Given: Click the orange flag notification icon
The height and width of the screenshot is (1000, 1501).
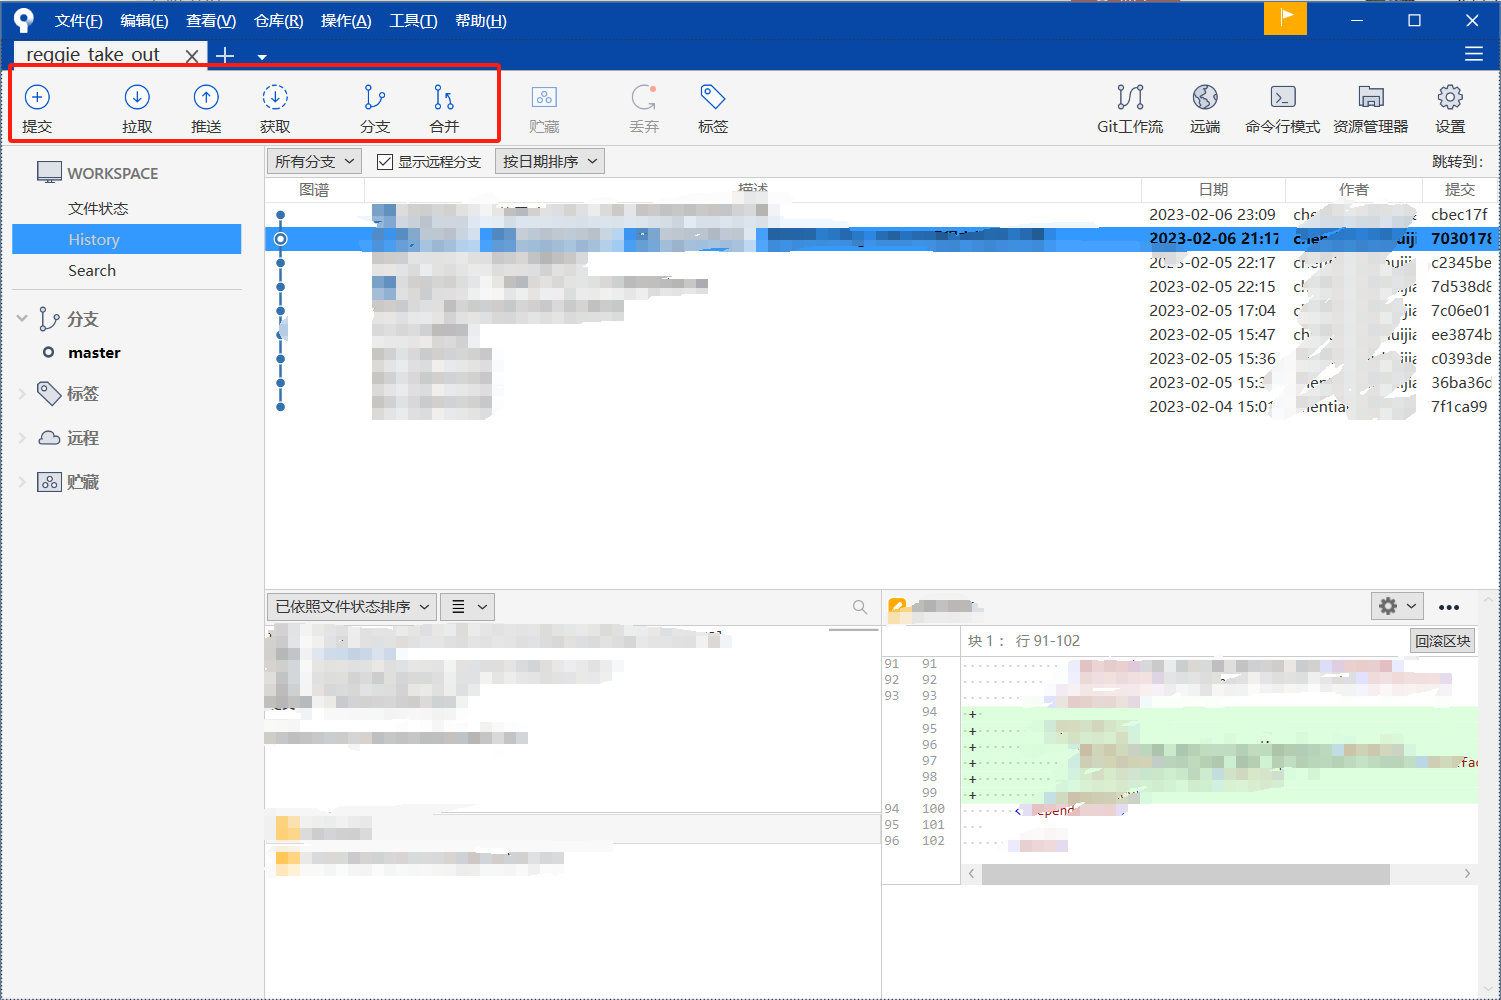Looking at the screenshot, I should click(x=1285, y=18).
